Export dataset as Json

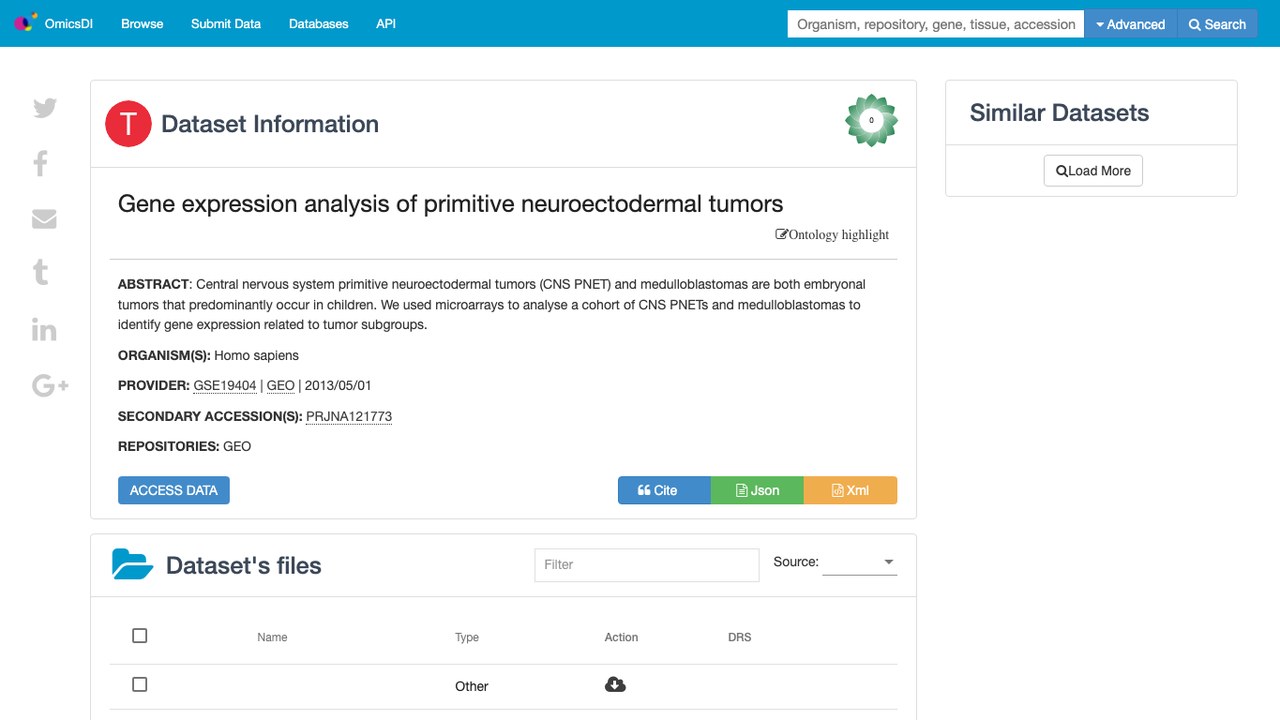(757, 490)
